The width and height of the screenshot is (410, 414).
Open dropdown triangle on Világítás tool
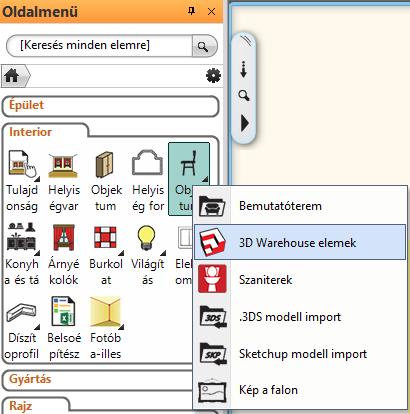pyautogui.click(x=163, y=253)
